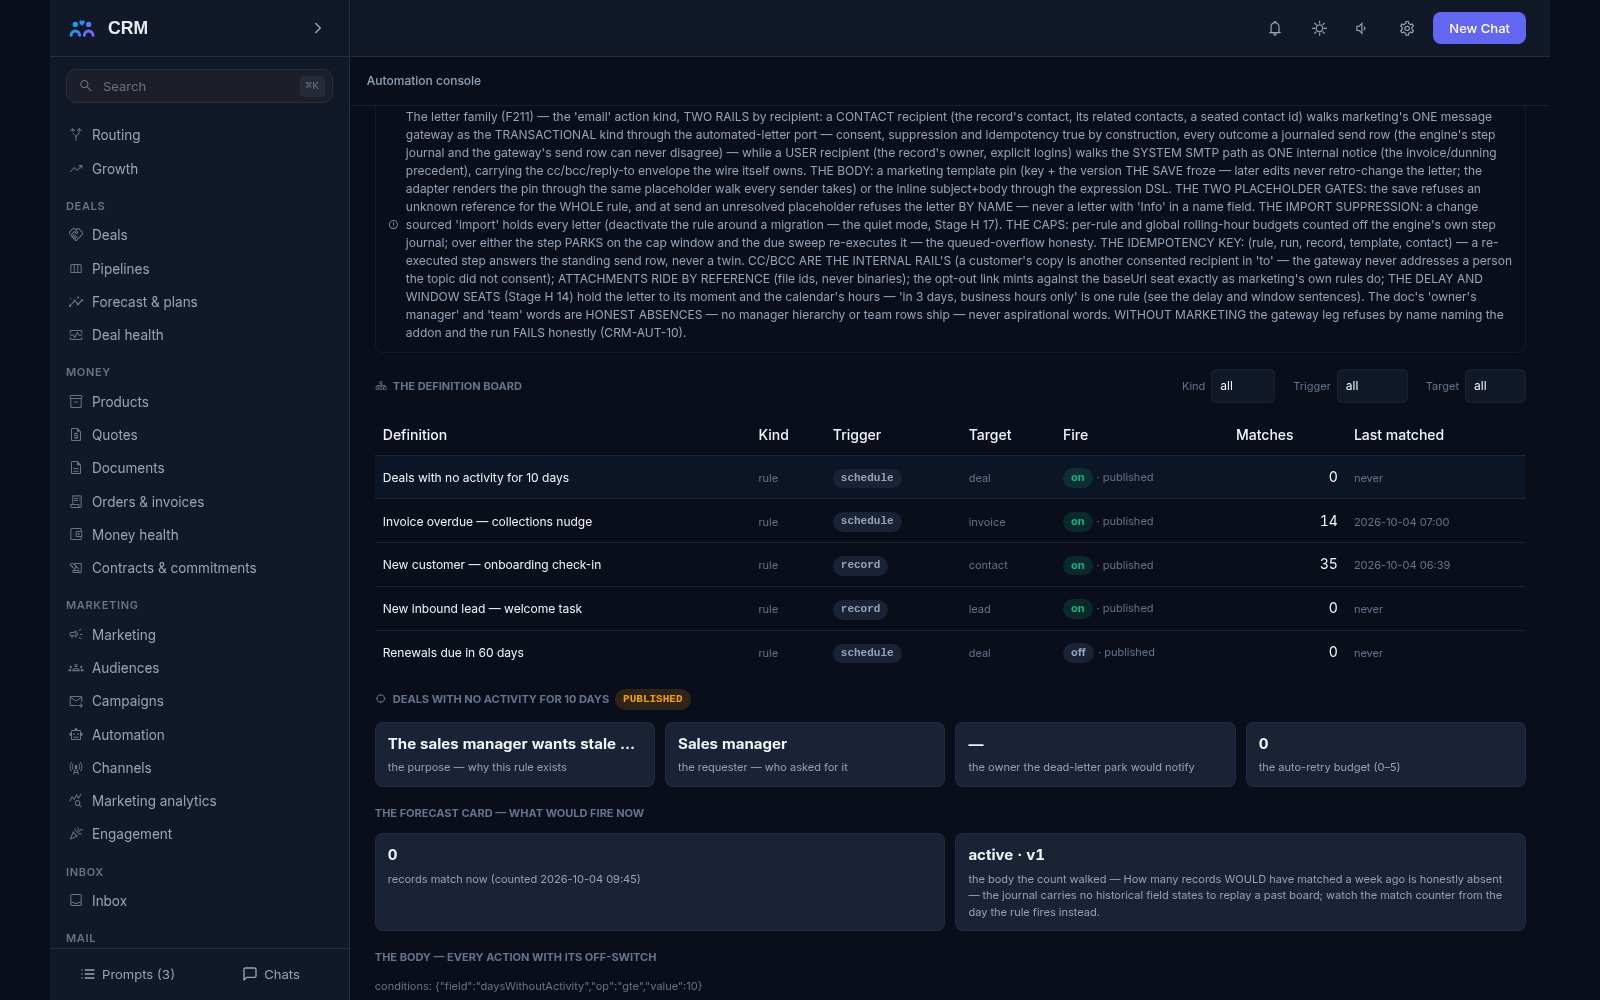Open settings gear icon
The image size is (1600, 1000).
[x=1407, y=28]
